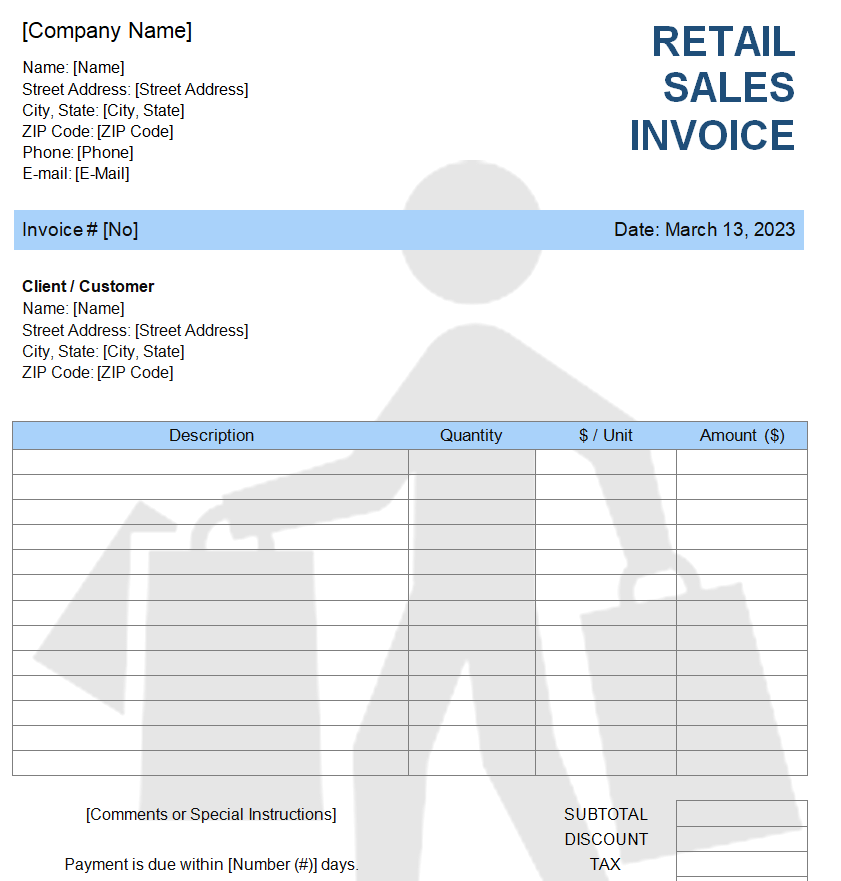The image size is (841, 881).
Task: Click the customer ZIP Code placeholder line
Action: (x=97, y=373)
